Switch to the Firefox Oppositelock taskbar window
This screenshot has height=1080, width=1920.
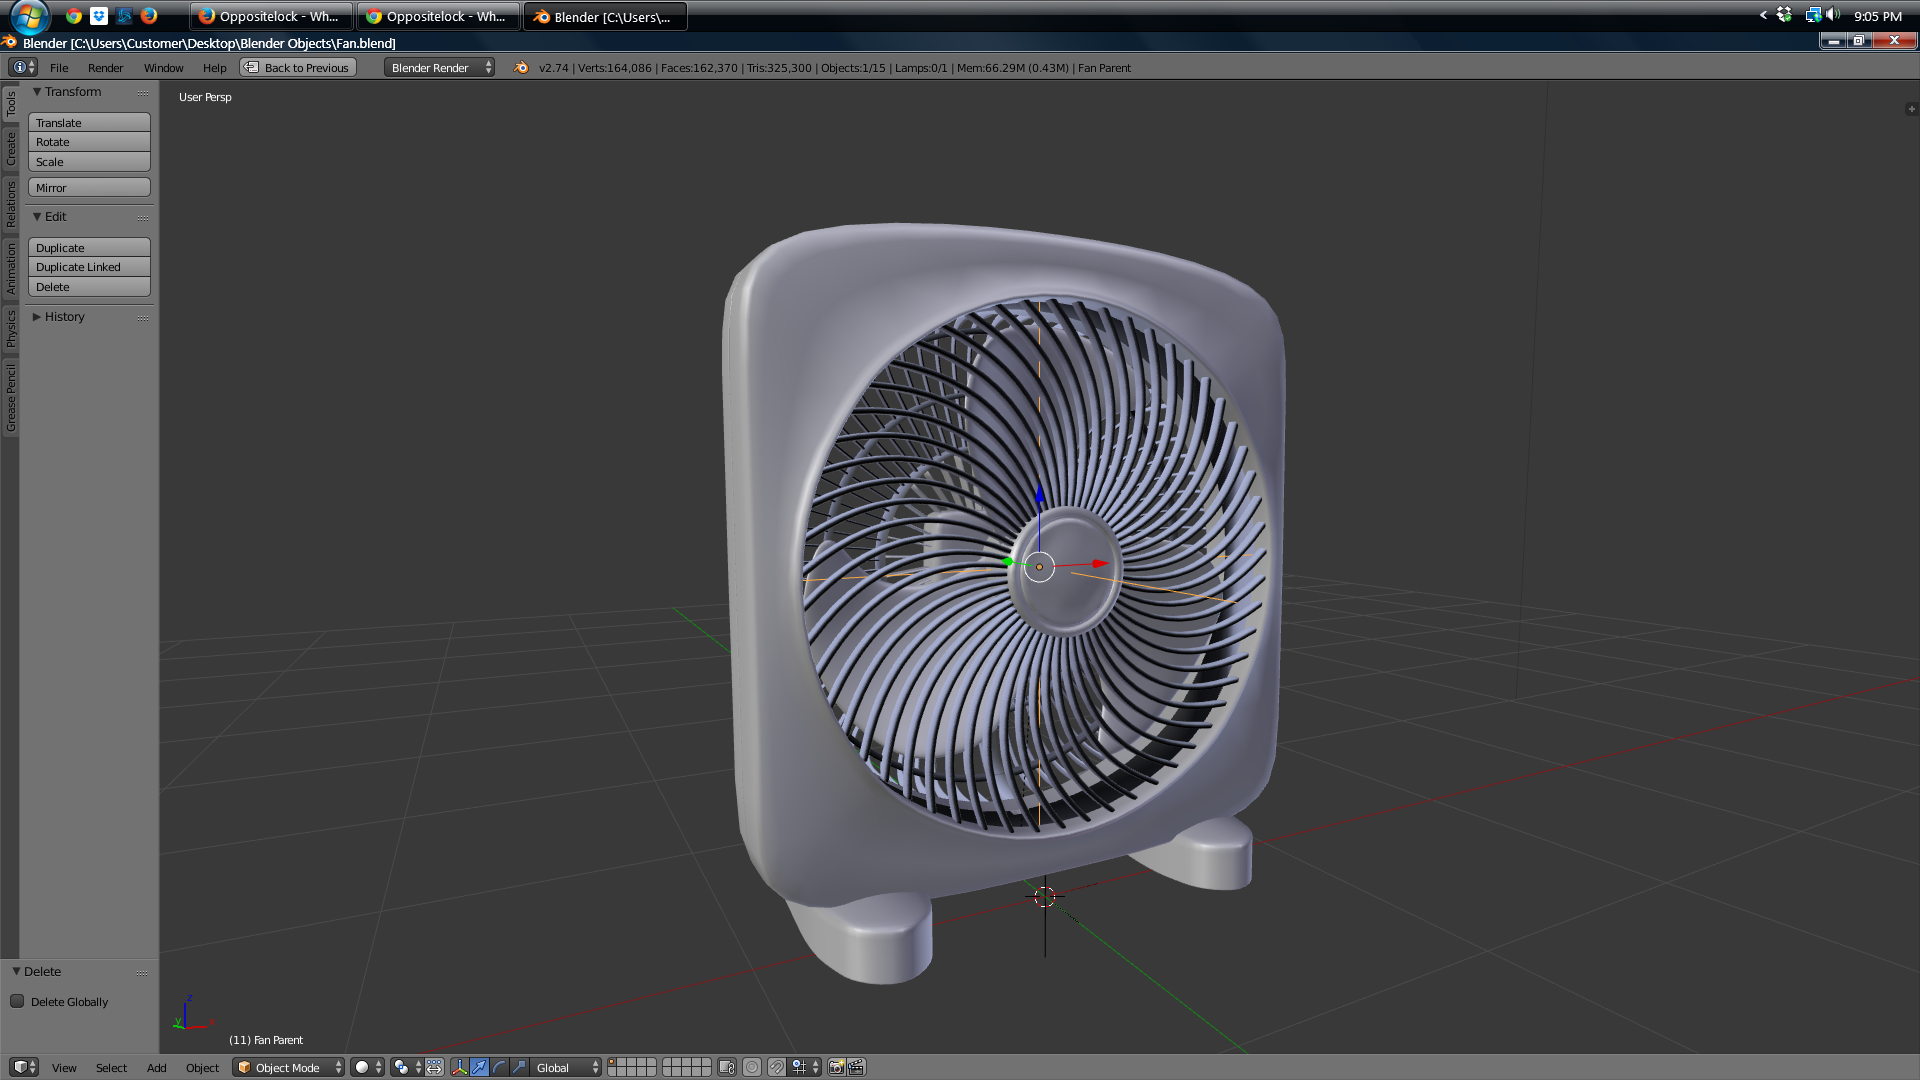271,16
